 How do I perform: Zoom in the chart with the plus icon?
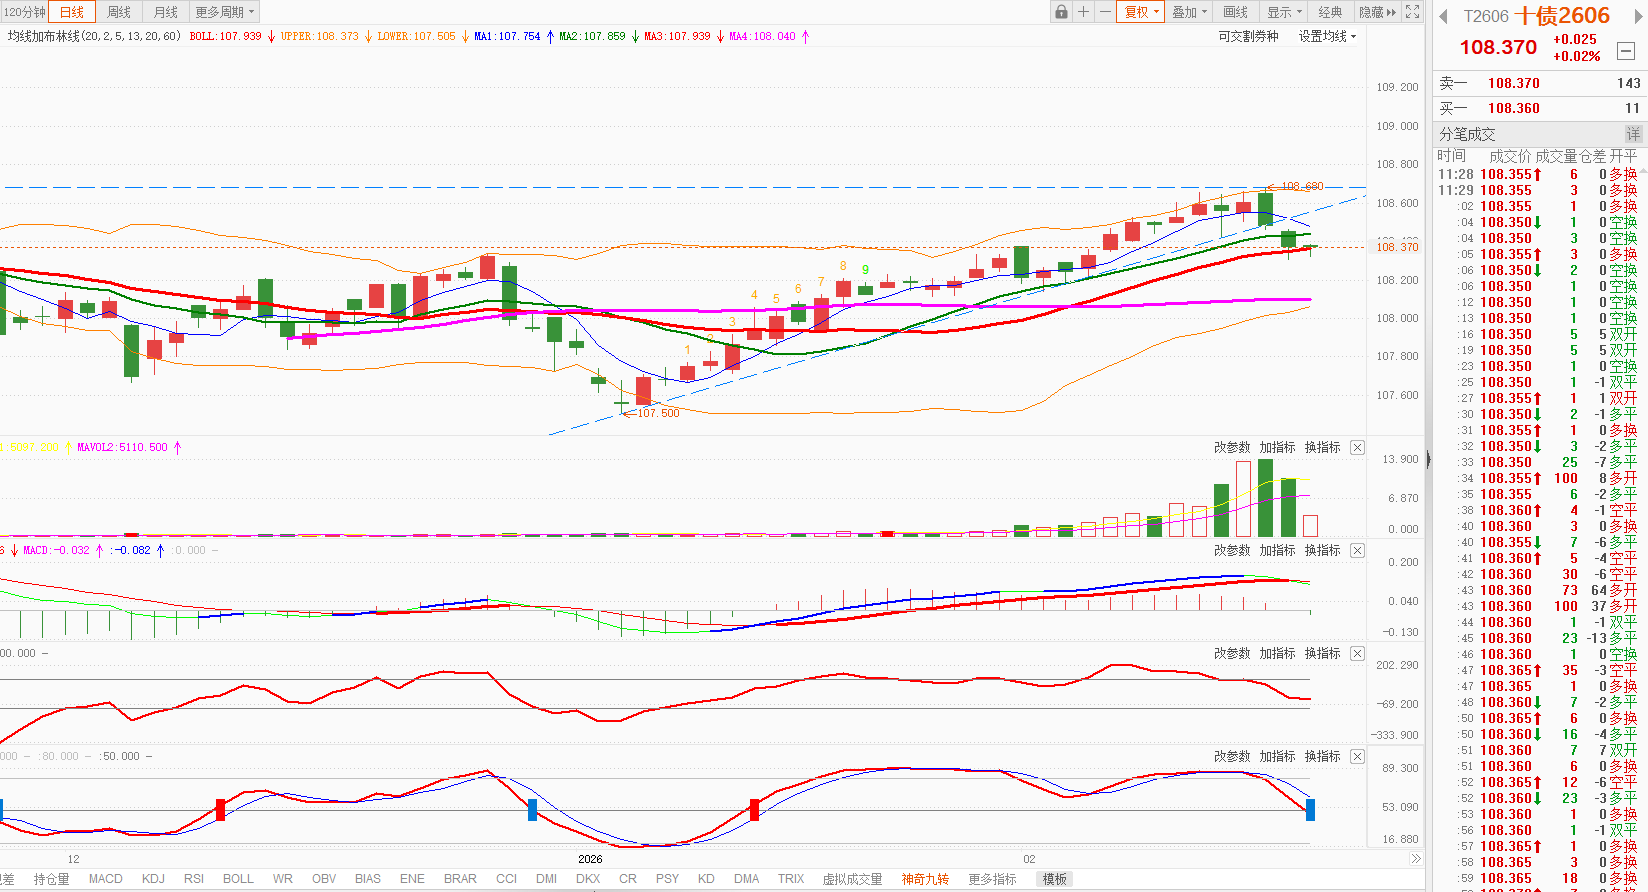1083,12
